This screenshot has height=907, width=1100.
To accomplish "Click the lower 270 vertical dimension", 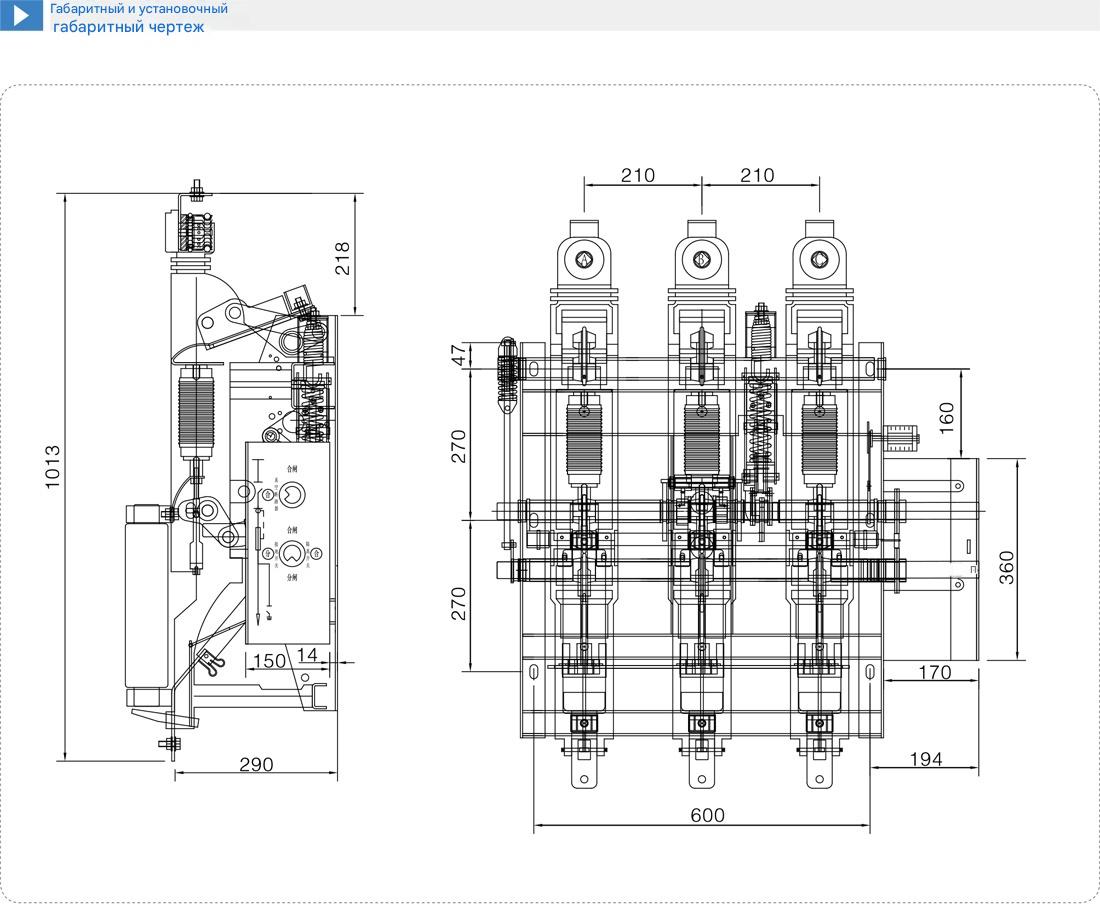I will [460, 604].
